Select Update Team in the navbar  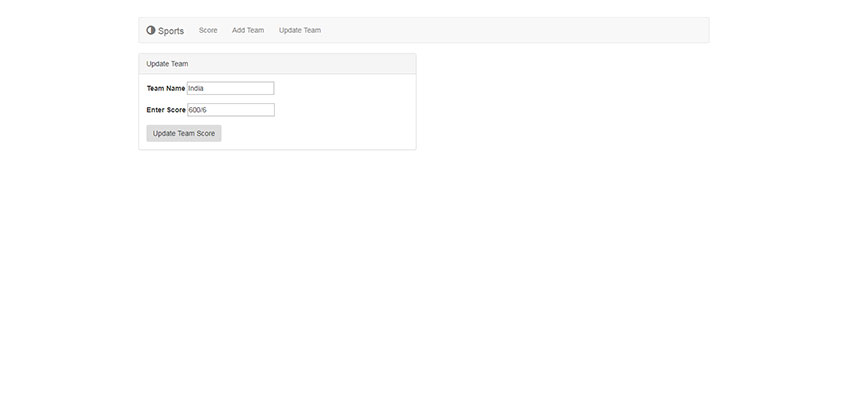pos(300,30)
